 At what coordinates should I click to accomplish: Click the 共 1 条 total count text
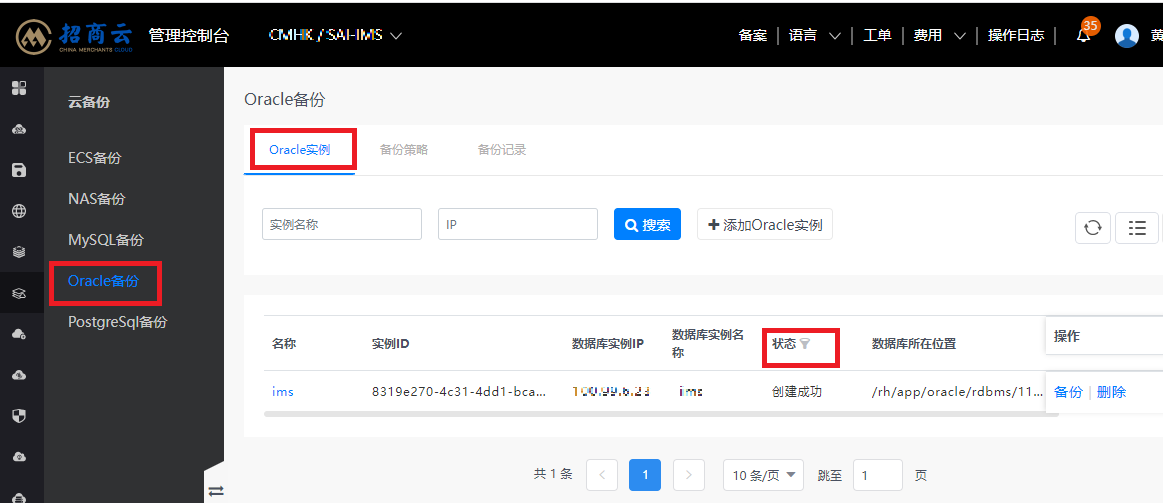click(x=553, y=475)
